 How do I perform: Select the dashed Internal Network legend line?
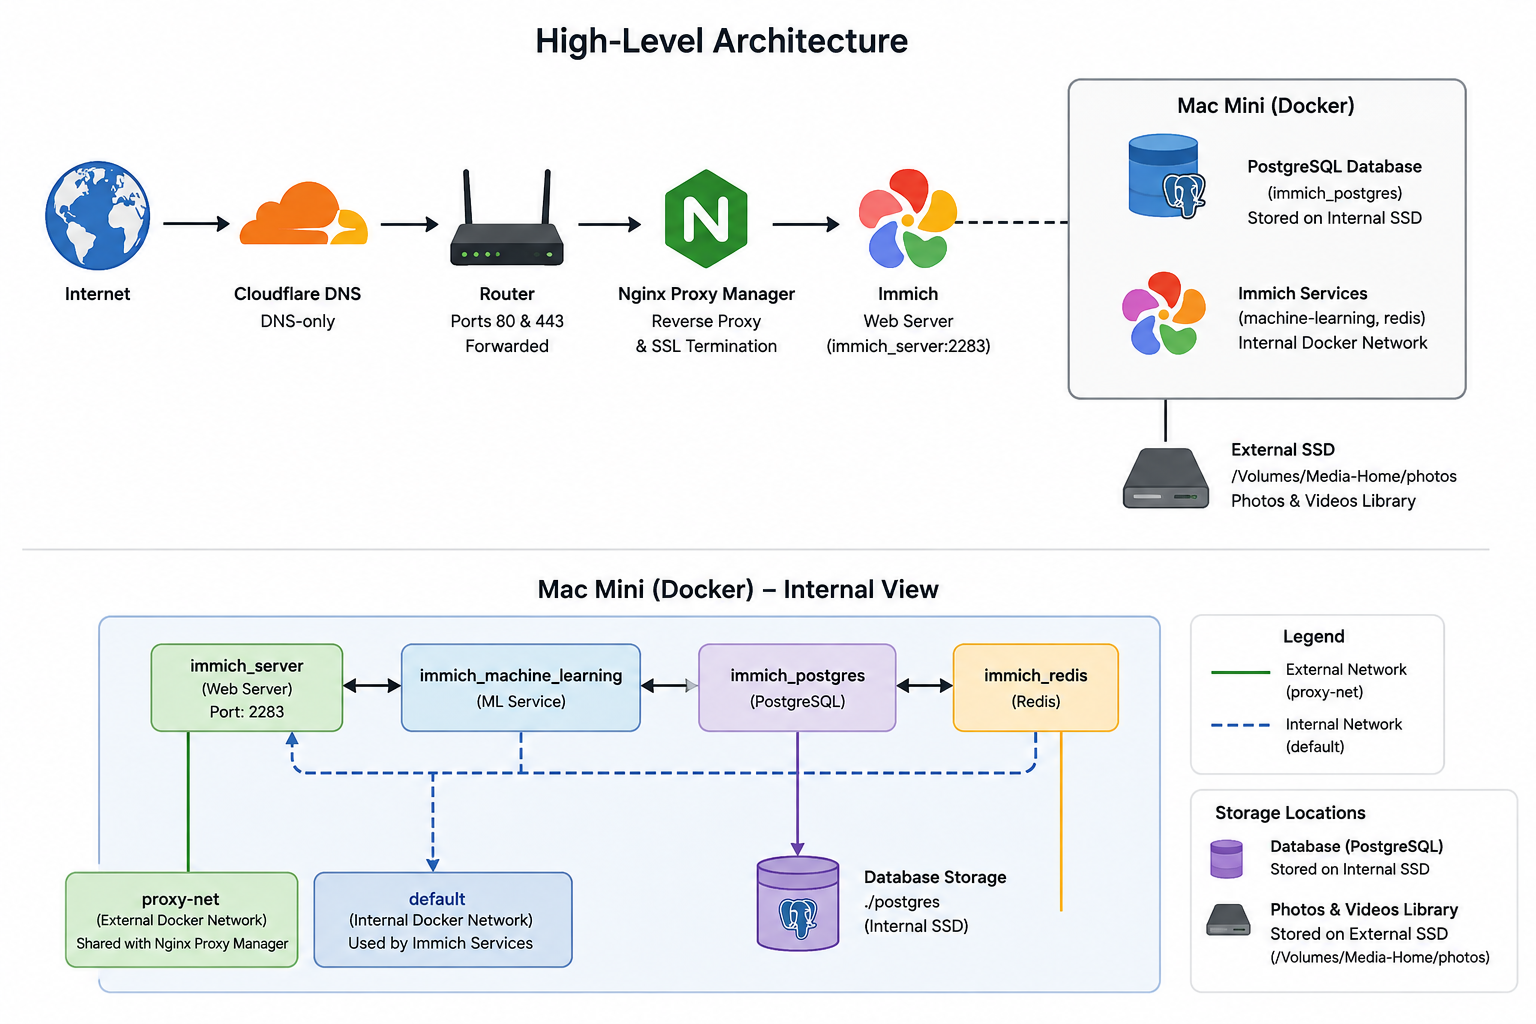1240,725
